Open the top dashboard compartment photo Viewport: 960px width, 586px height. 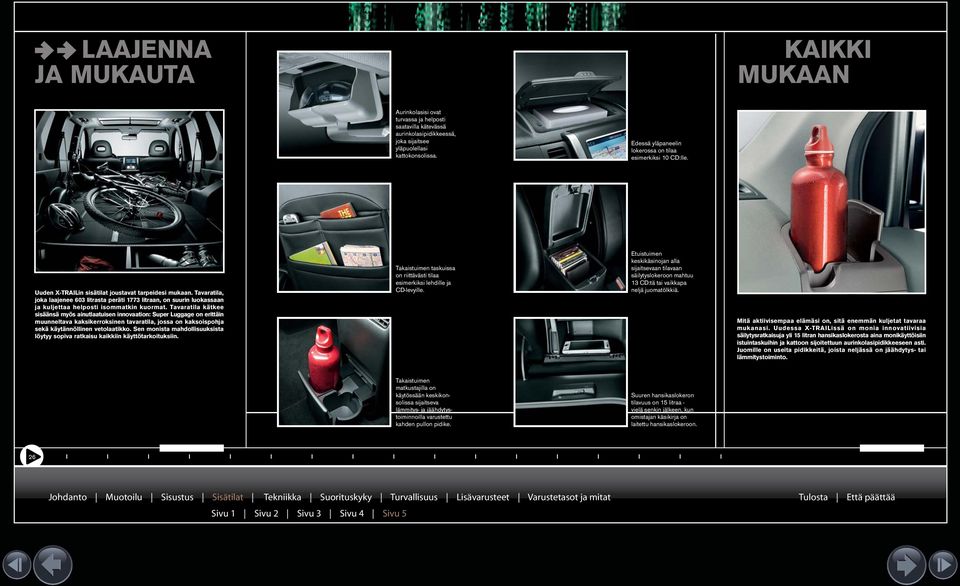pos(571,105)
